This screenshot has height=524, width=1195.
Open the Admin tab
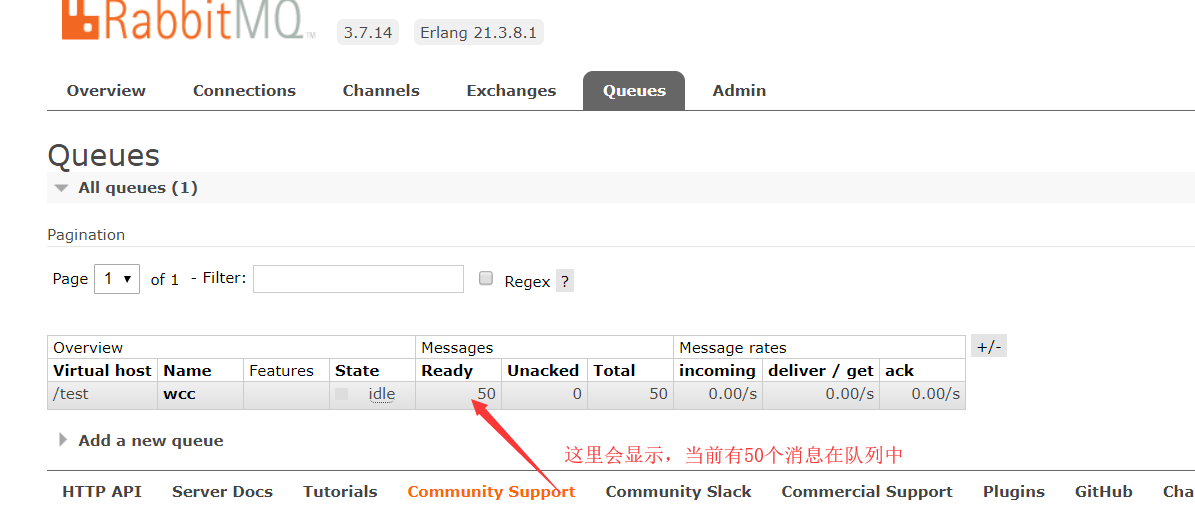(x=739, y=91)
